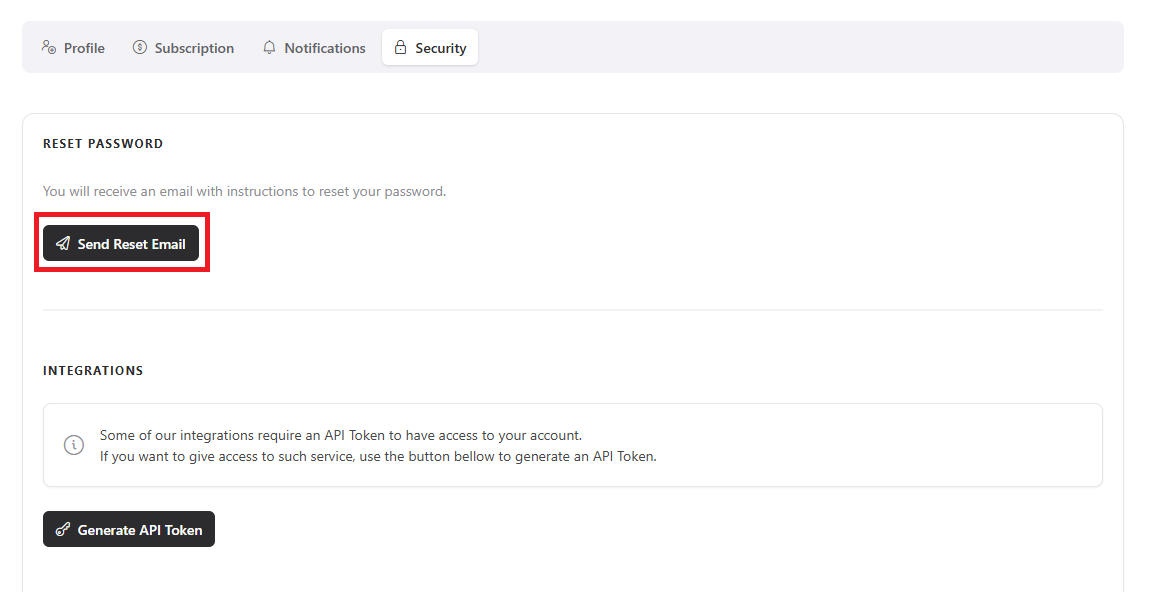
Task: Click the user icon on Profile tab
Action: pyautogui.click(x=48, y=47)
